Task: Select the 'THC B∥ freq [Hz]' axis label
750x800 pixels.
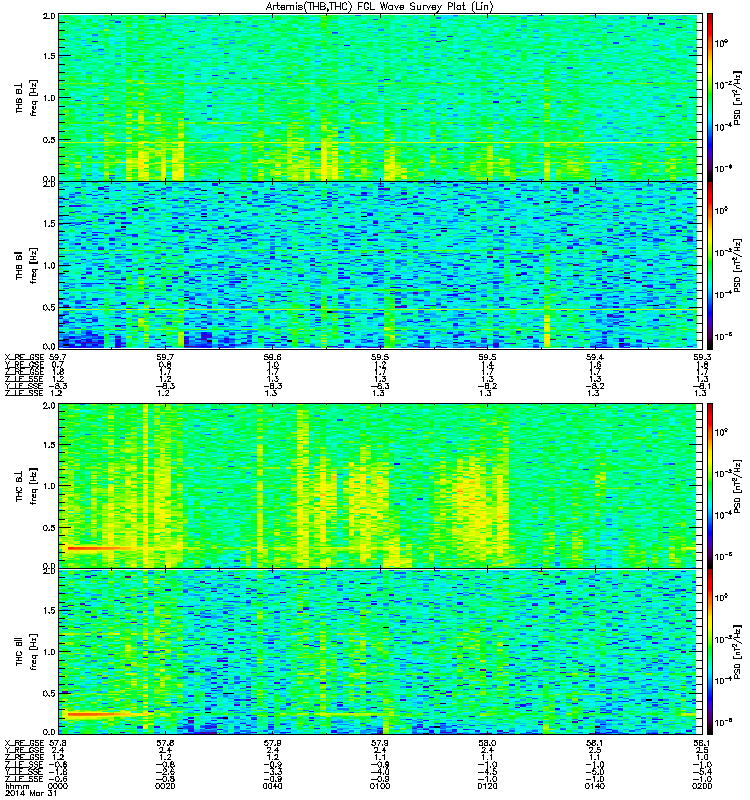Action: pyautogui.click(x=27, y=652)
